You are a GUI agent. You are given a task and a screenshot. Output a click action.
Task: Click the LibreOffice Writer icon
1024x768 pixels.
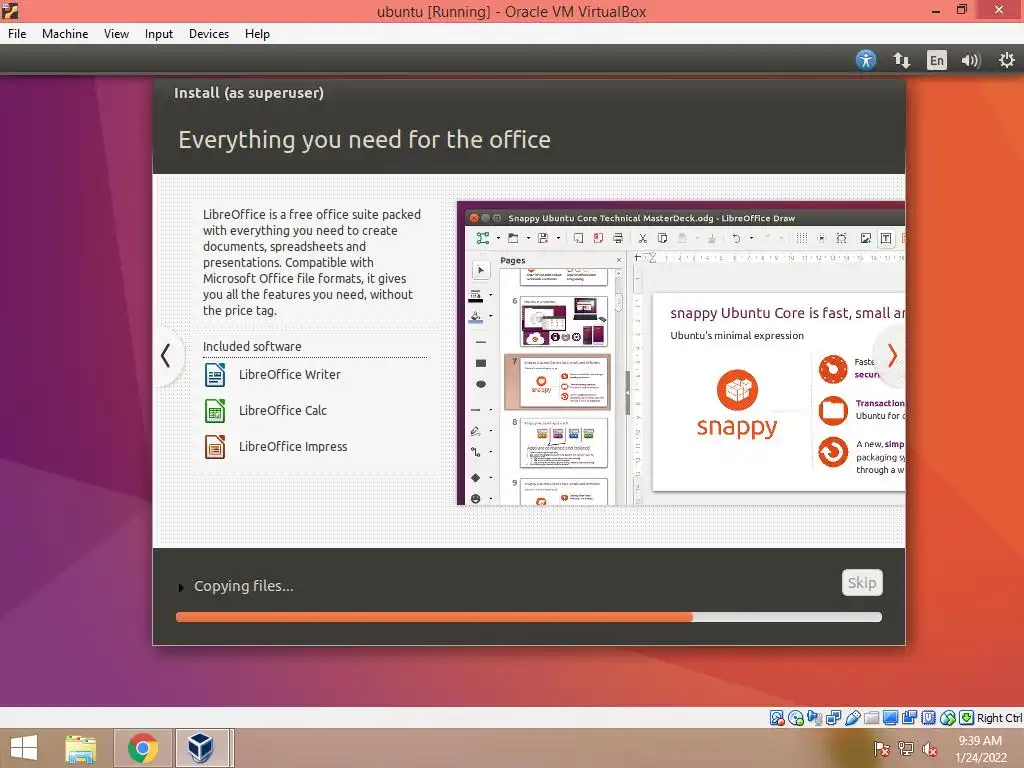point(215,375)
